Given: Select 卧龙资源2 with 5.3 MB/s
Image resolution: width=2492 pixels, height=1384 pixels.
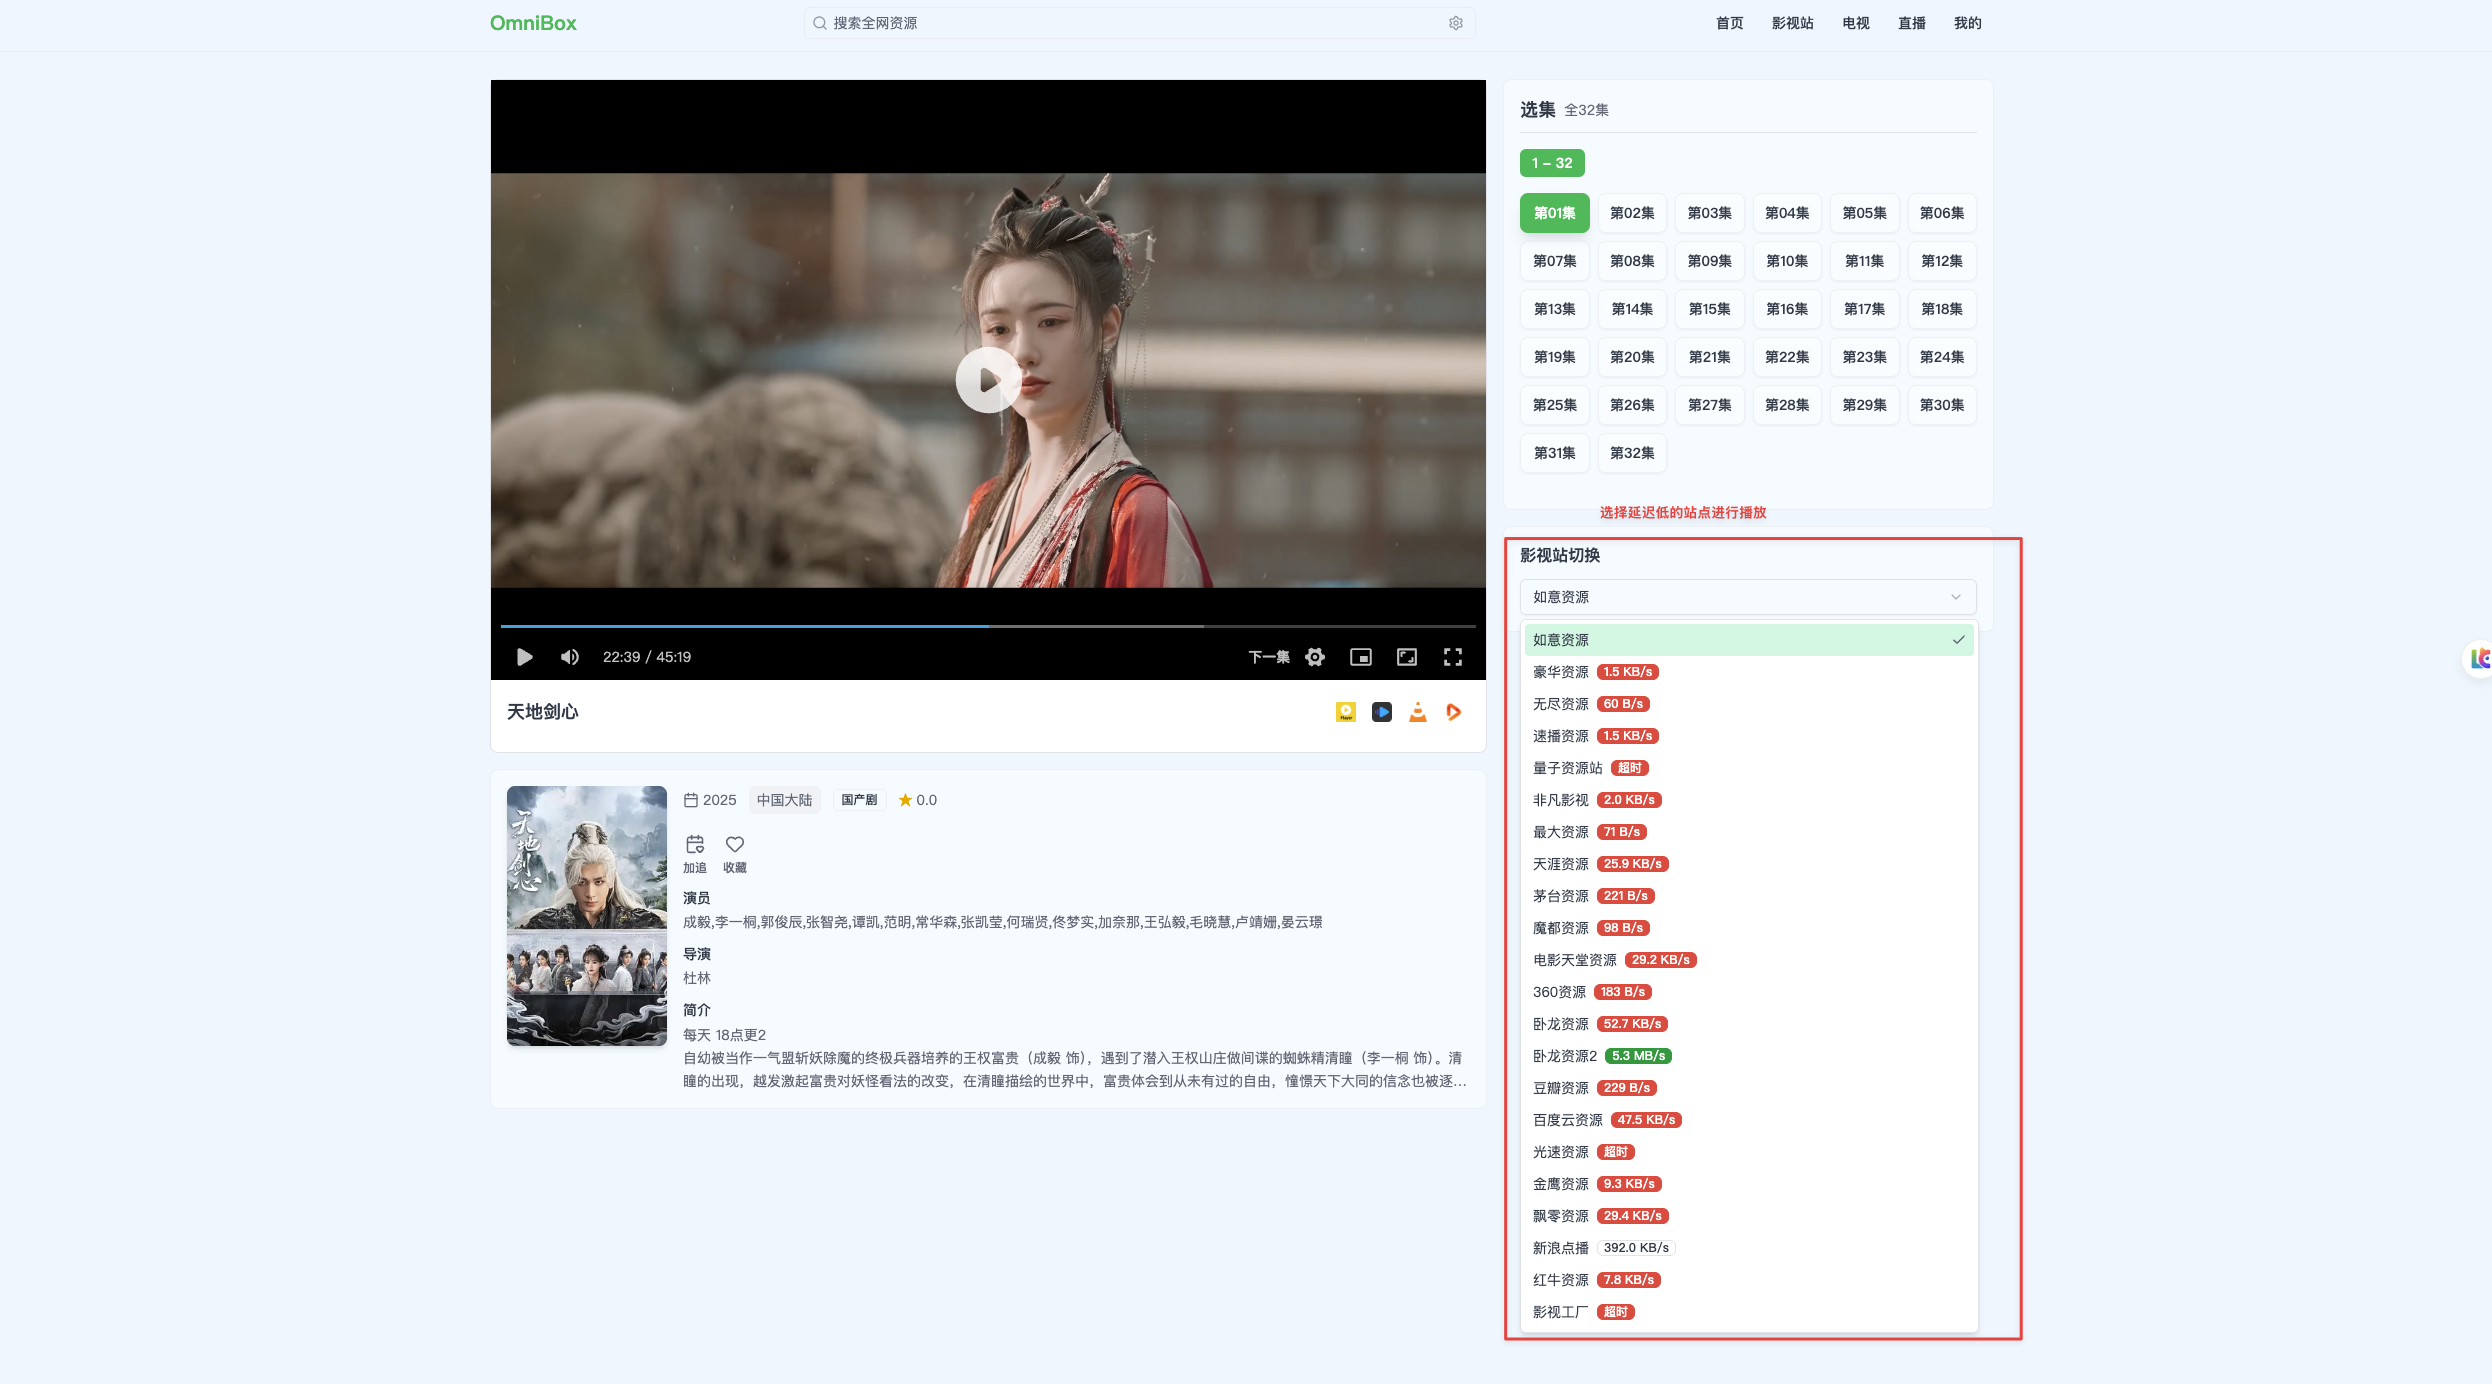Looking at the screenshot, I should [1748, 1056].
